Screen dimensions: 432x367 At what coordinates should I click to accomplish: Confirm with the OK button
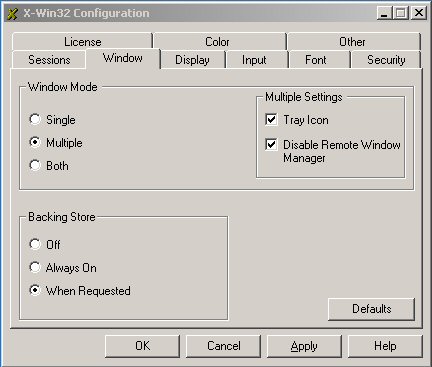coord(142,346)
